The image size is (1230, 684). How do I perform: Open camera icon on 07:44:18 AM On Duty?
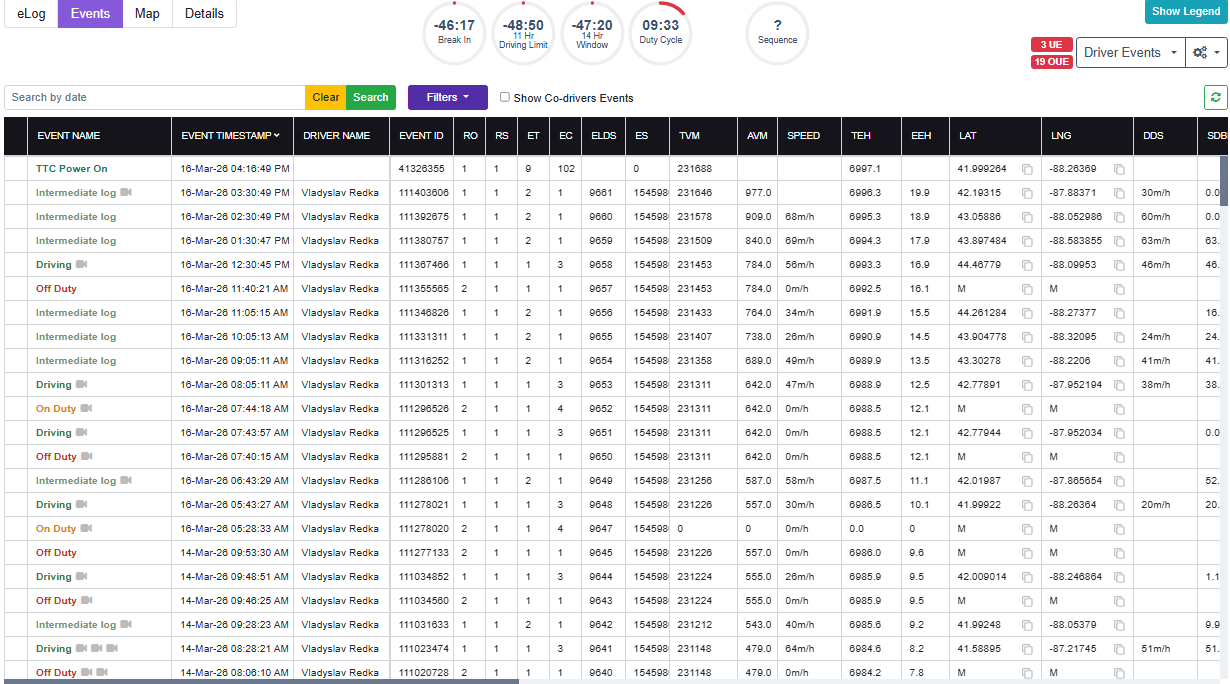click(x=87, y=408)
